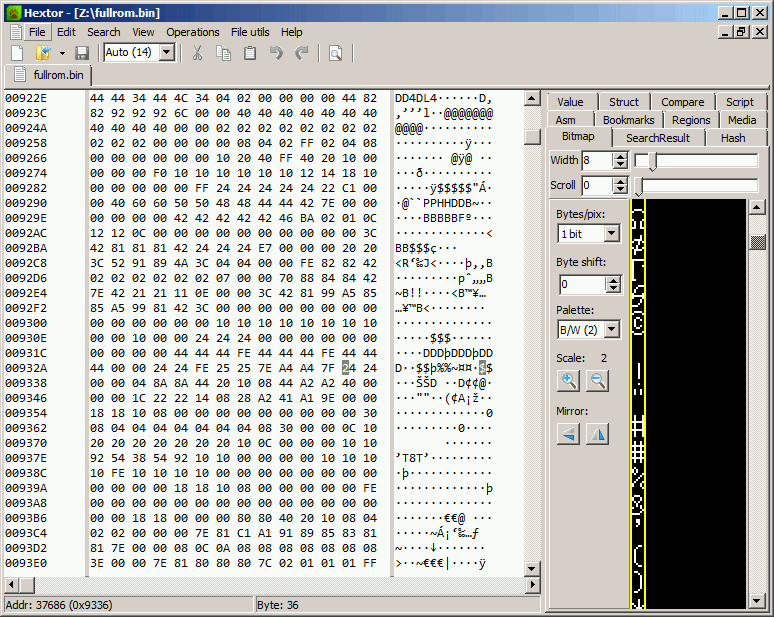Switch to the Media tab
774x617 pixels.
pyautogui.click(x=742, y=120)
